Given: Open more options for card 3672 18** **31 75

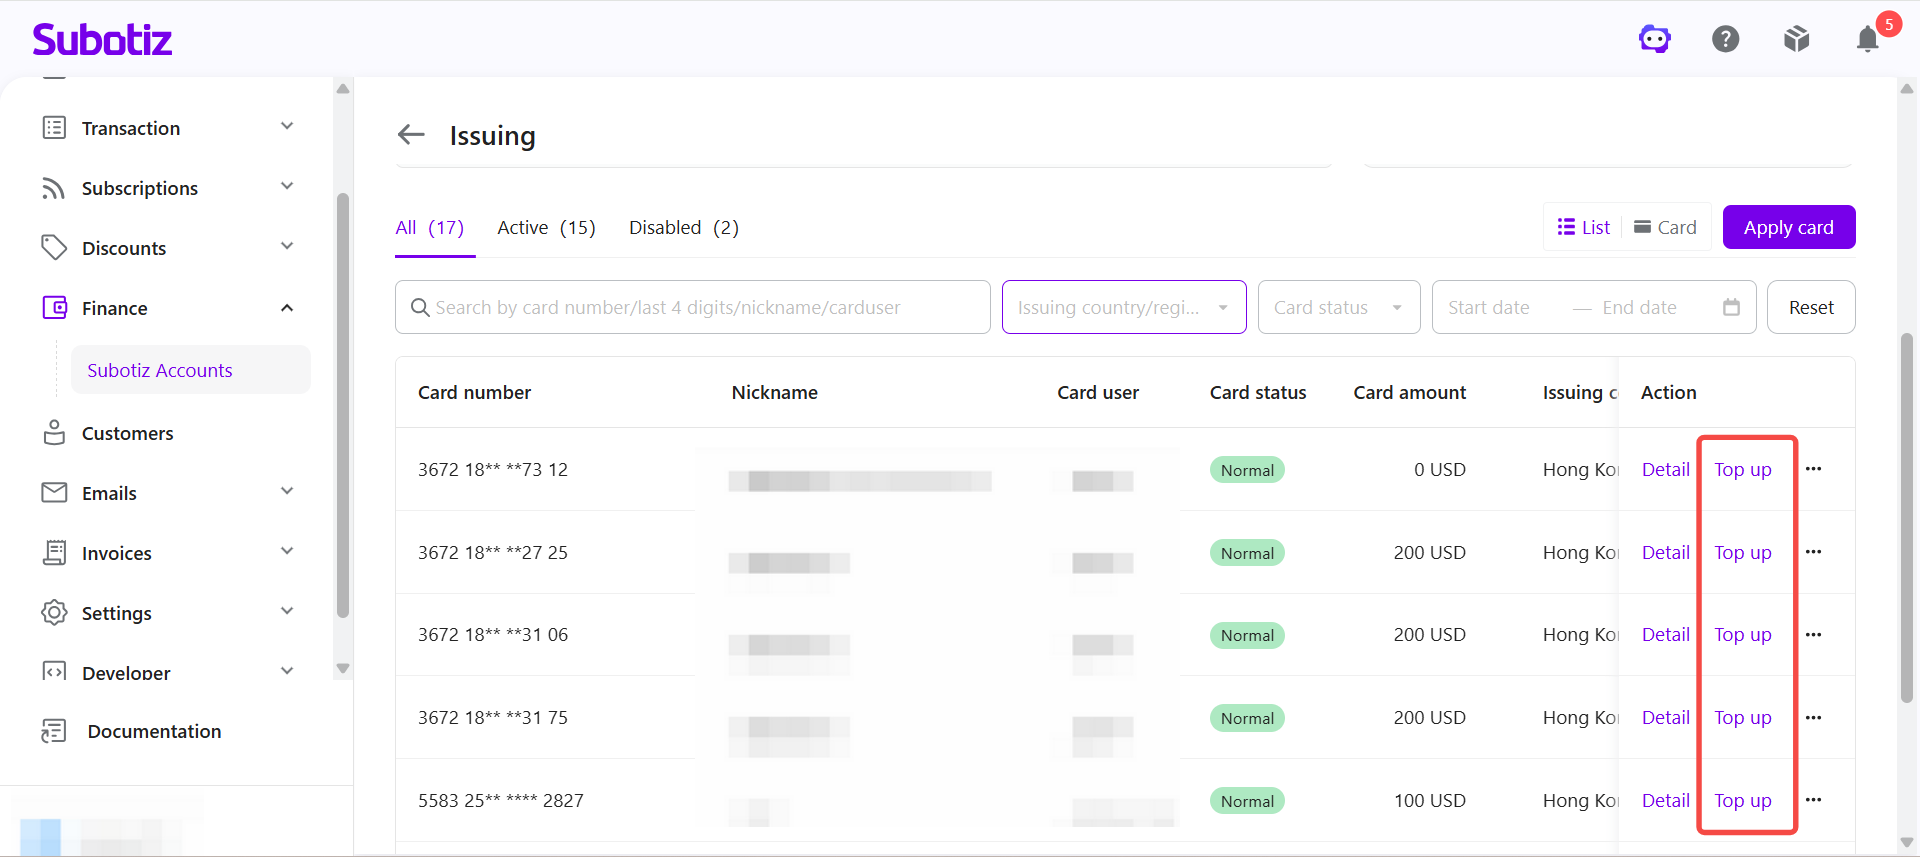Looking at the screenshot, I should tap(1813, 718).
